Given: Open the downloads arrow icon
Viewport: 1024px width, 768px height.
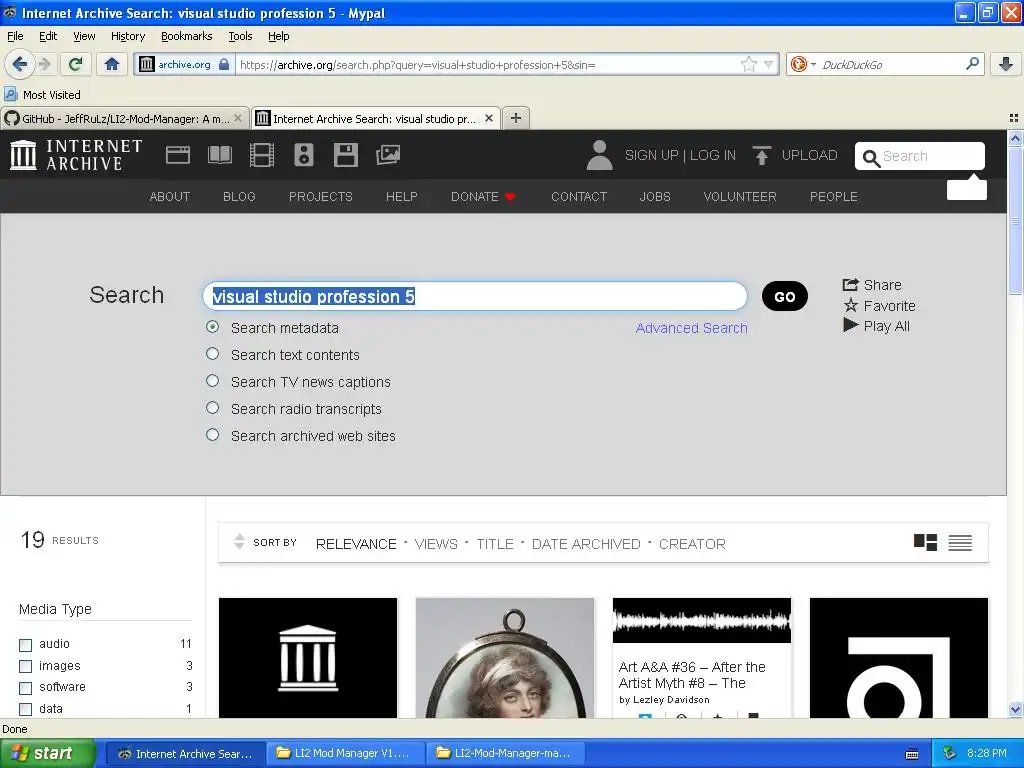Looking at the screenshot, I should click(x=1006, y=64).
